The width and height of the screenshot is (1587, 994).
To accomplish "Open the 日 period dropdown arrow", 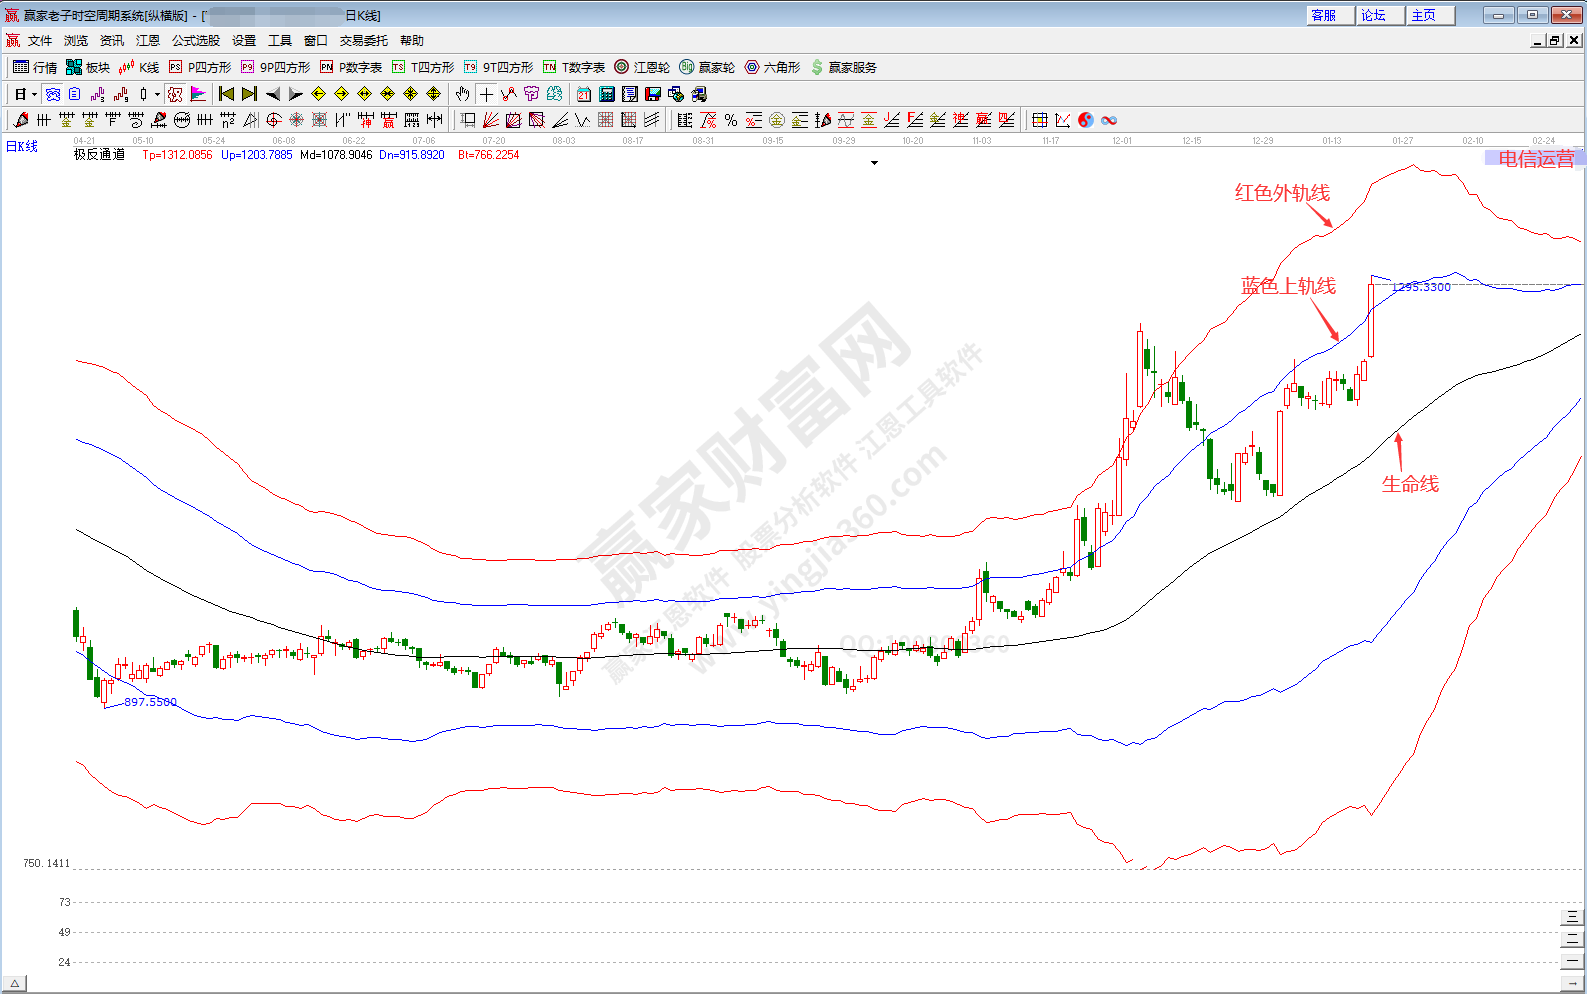I will (34, 95).
